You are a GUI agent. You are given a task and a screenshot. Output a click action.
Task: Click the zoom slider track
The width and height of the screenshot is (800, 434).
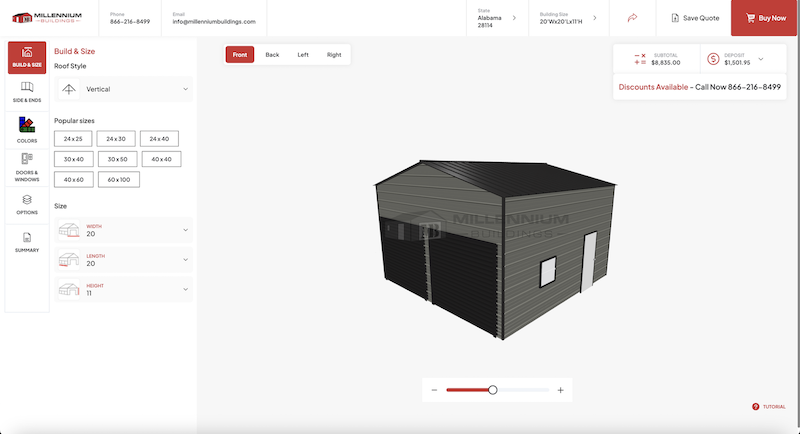pyautogui.click(x=522, y=390)
